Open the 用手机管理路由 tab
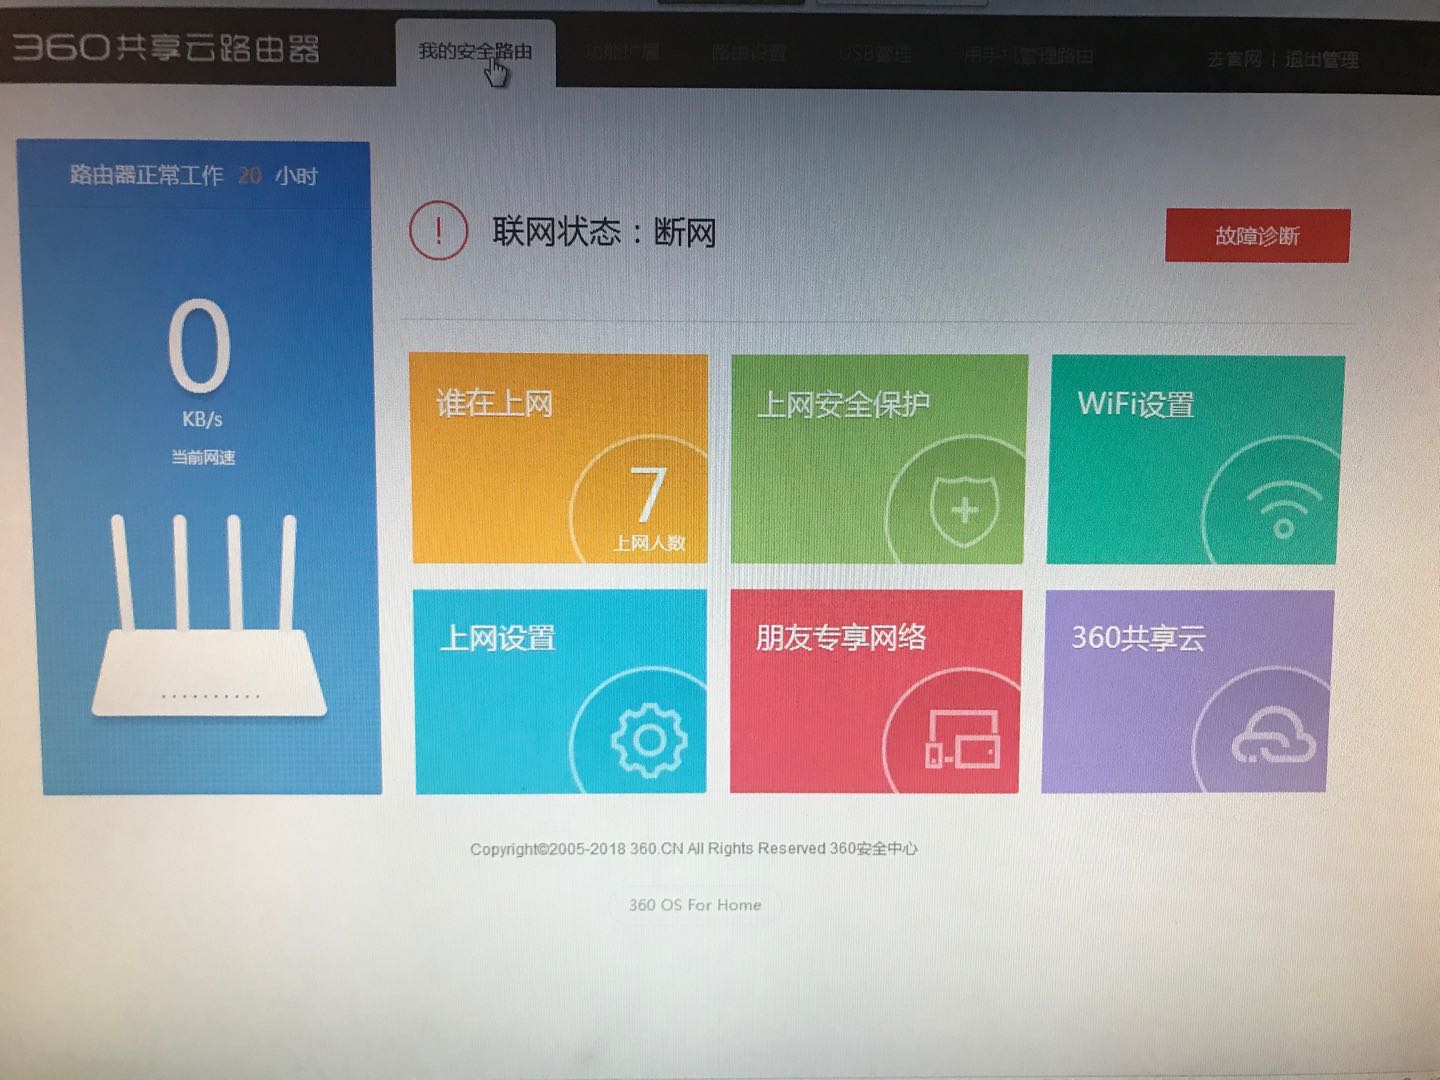Image resolution: width=1440 pixels, height=1080 pixels. point(1028,56)
